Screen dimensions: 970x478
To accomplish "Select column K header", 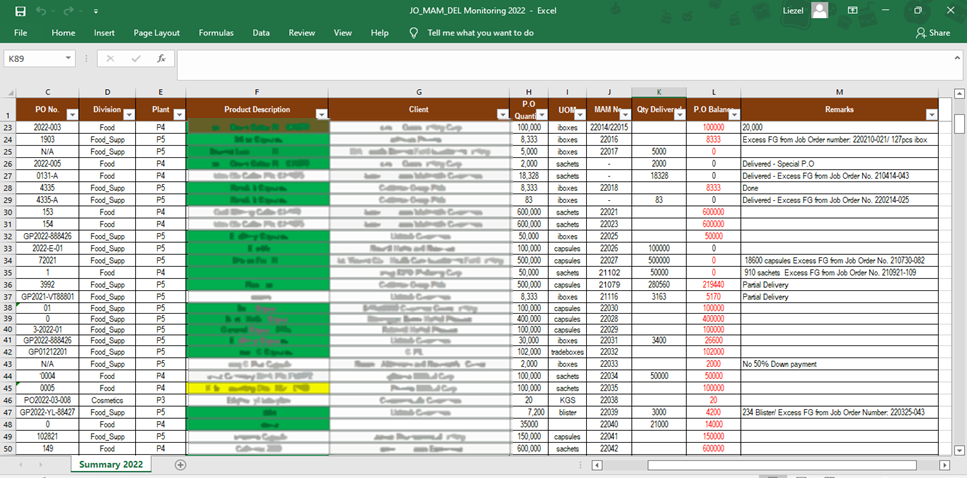I will click(x=659, y=92).
